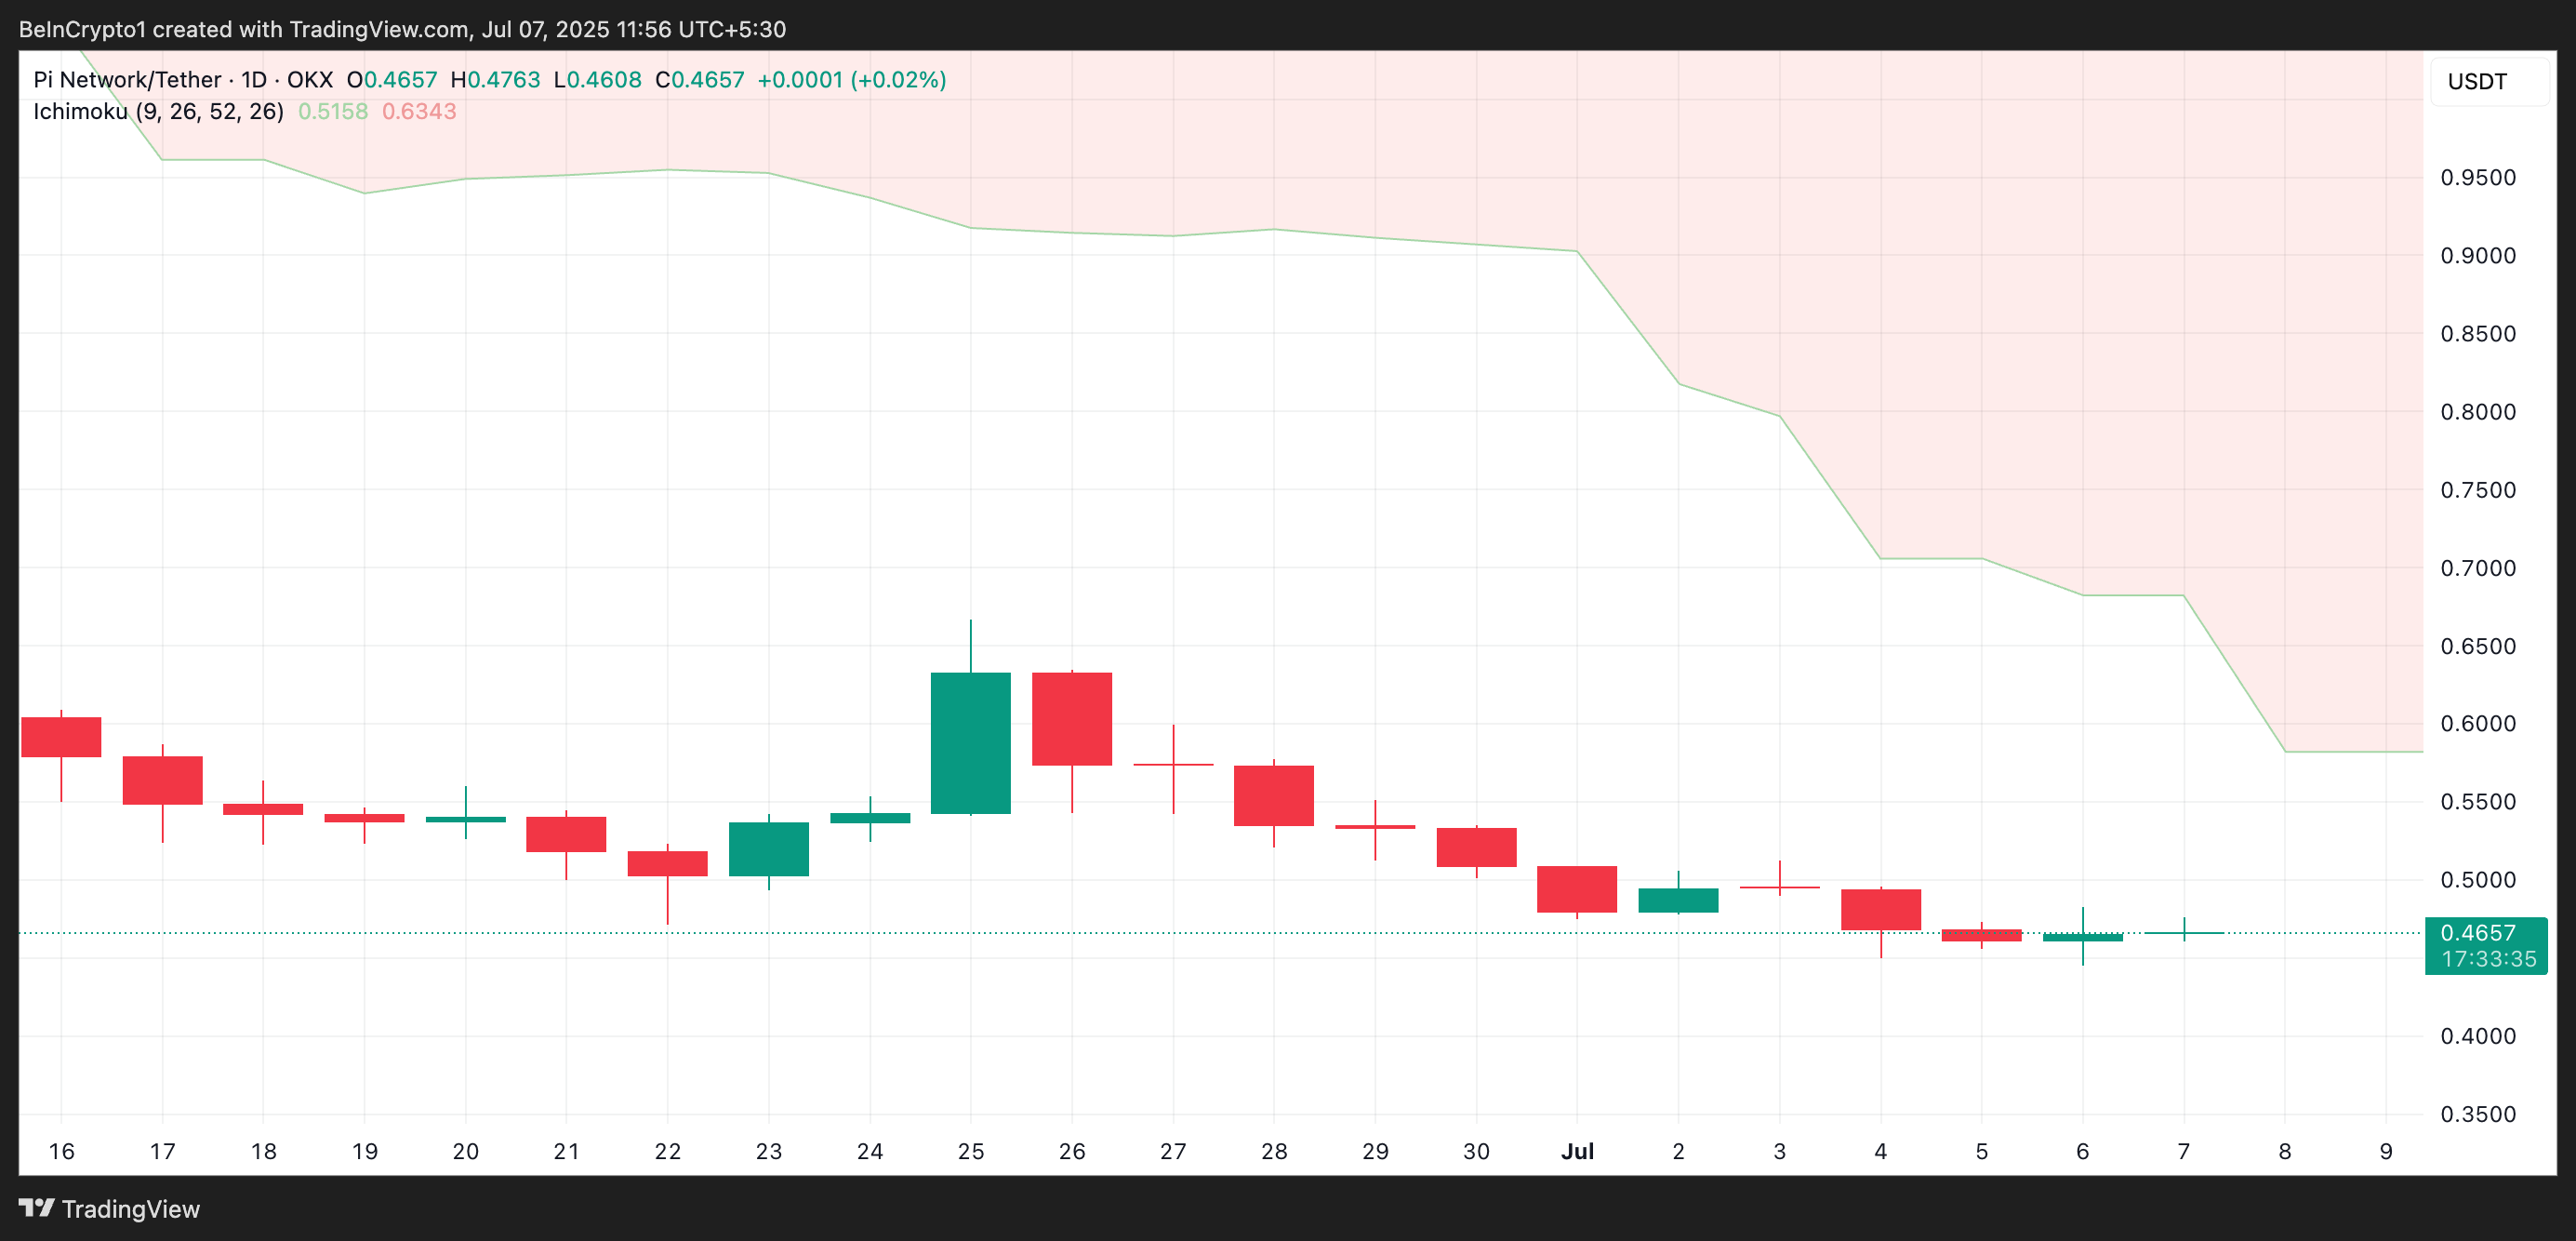
Task: Click the TradingView text in the footer
Action: coord(131,1209)
